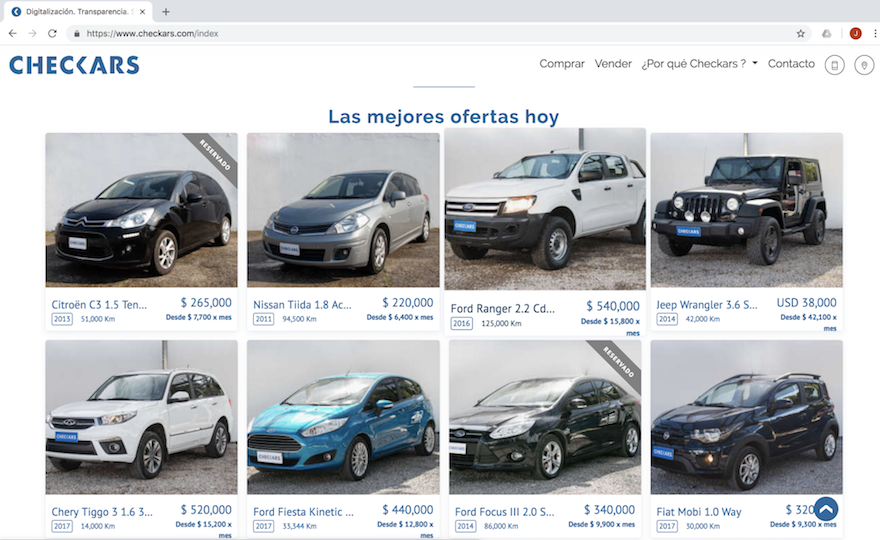Open the Nissan Tiida car photo
Screen dimensions: 880x540
343,210
